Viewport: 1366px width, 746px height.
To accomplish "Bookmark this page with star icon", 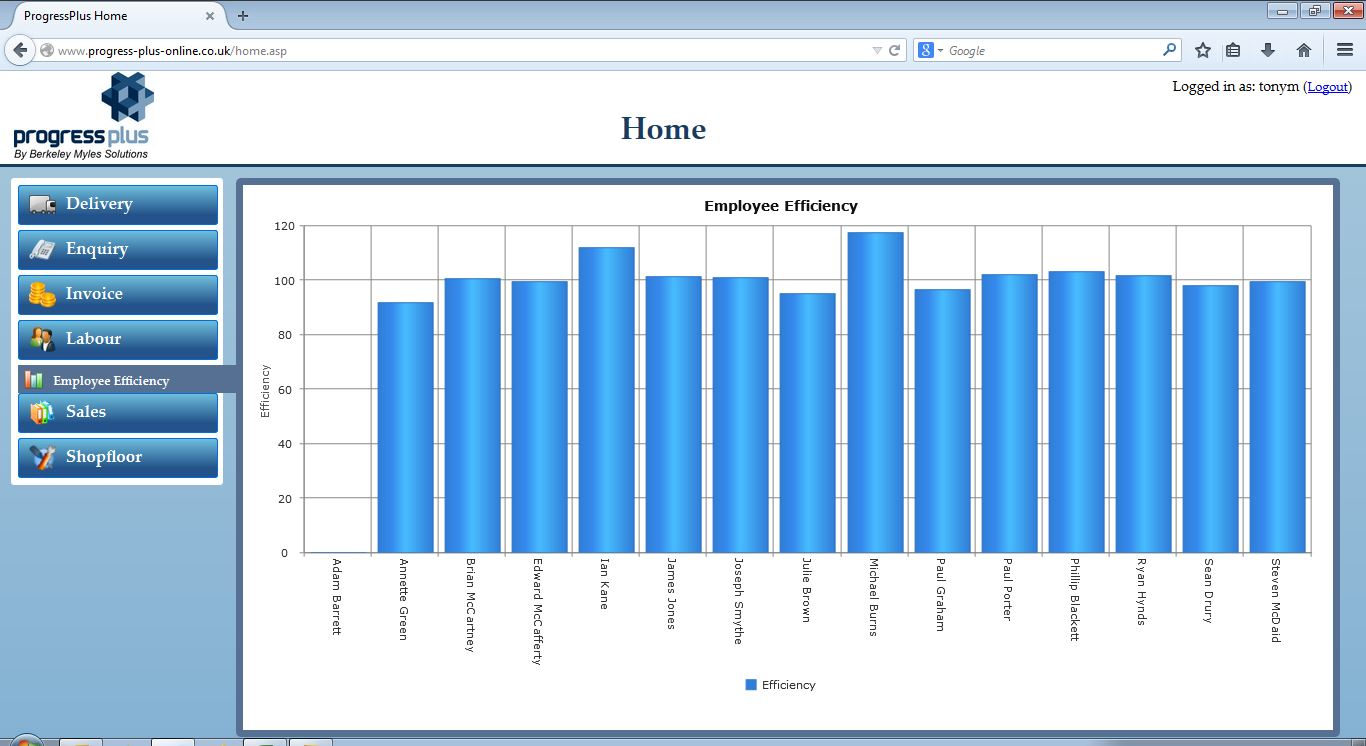I will [1203, 50].
